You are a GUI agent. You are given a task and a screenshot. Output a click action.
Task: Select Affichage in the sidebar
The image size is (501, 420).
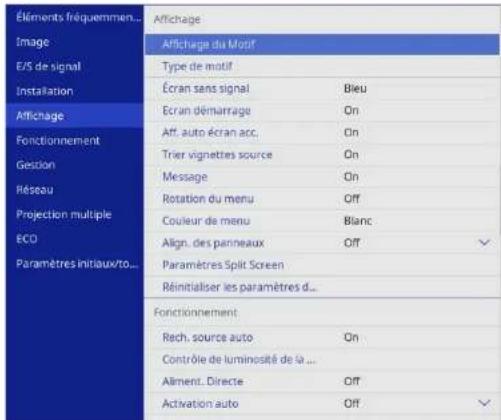click(75, 116)
